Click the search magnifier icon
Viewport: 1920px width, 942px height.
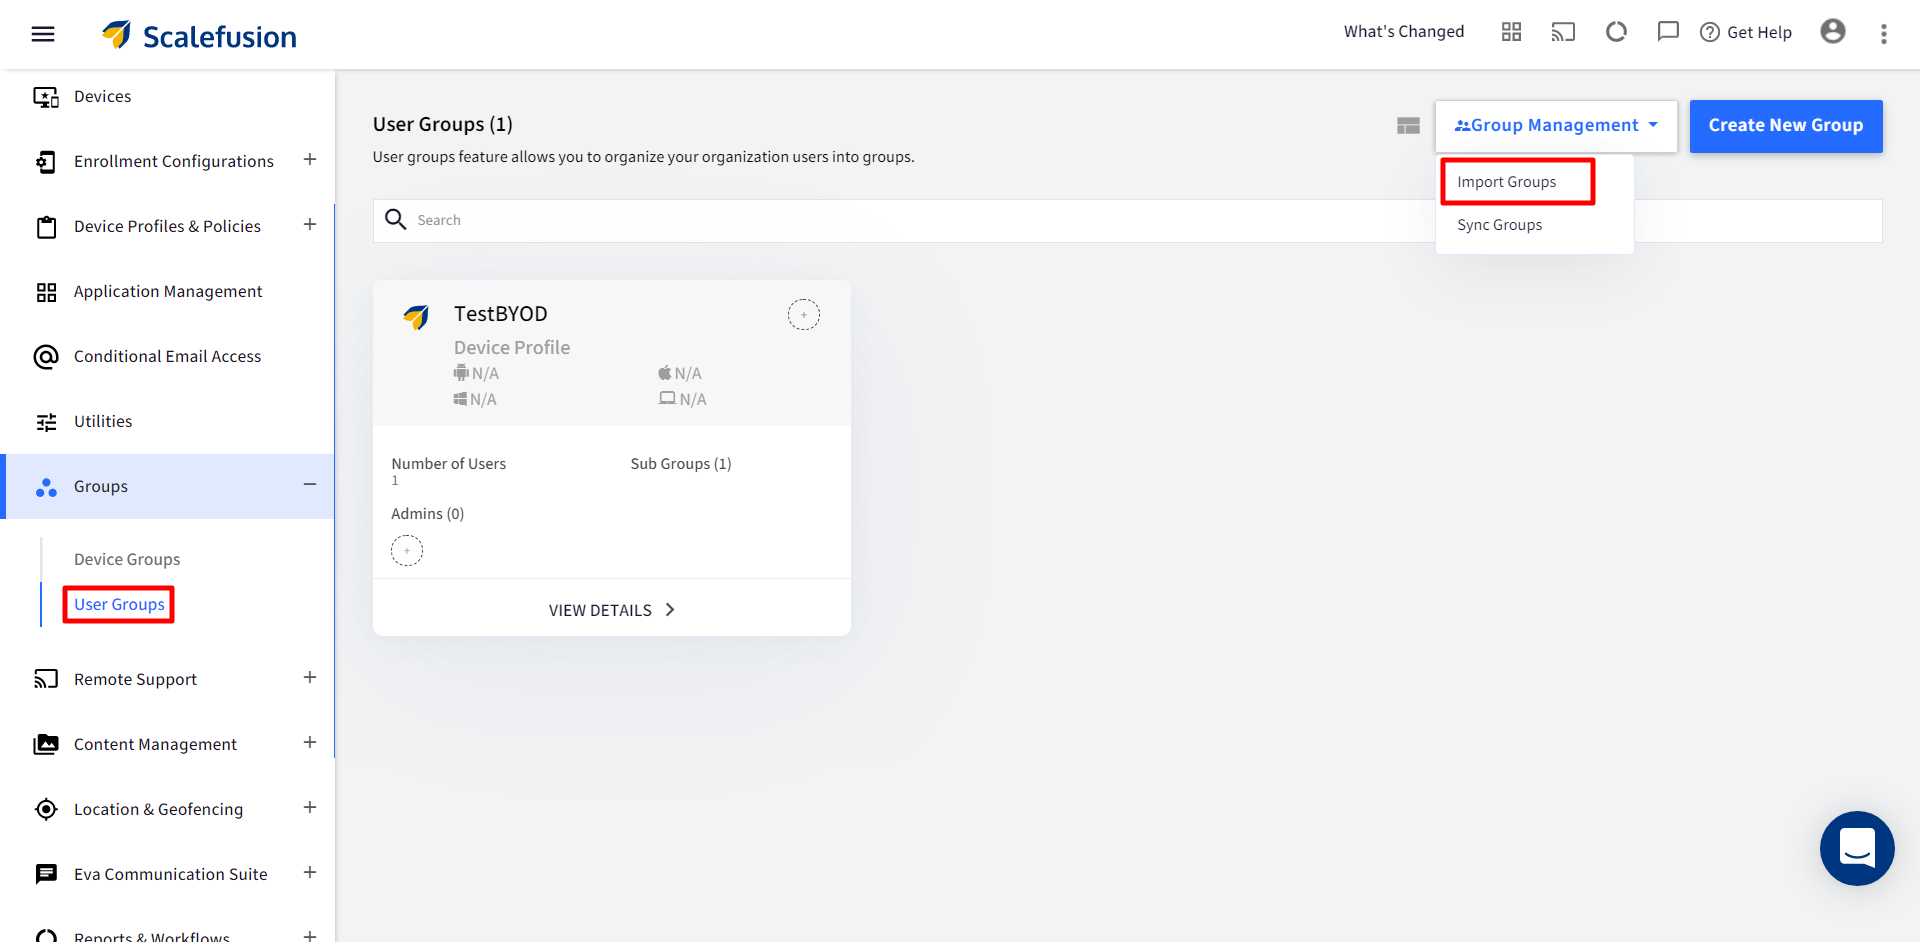point(396,220)
